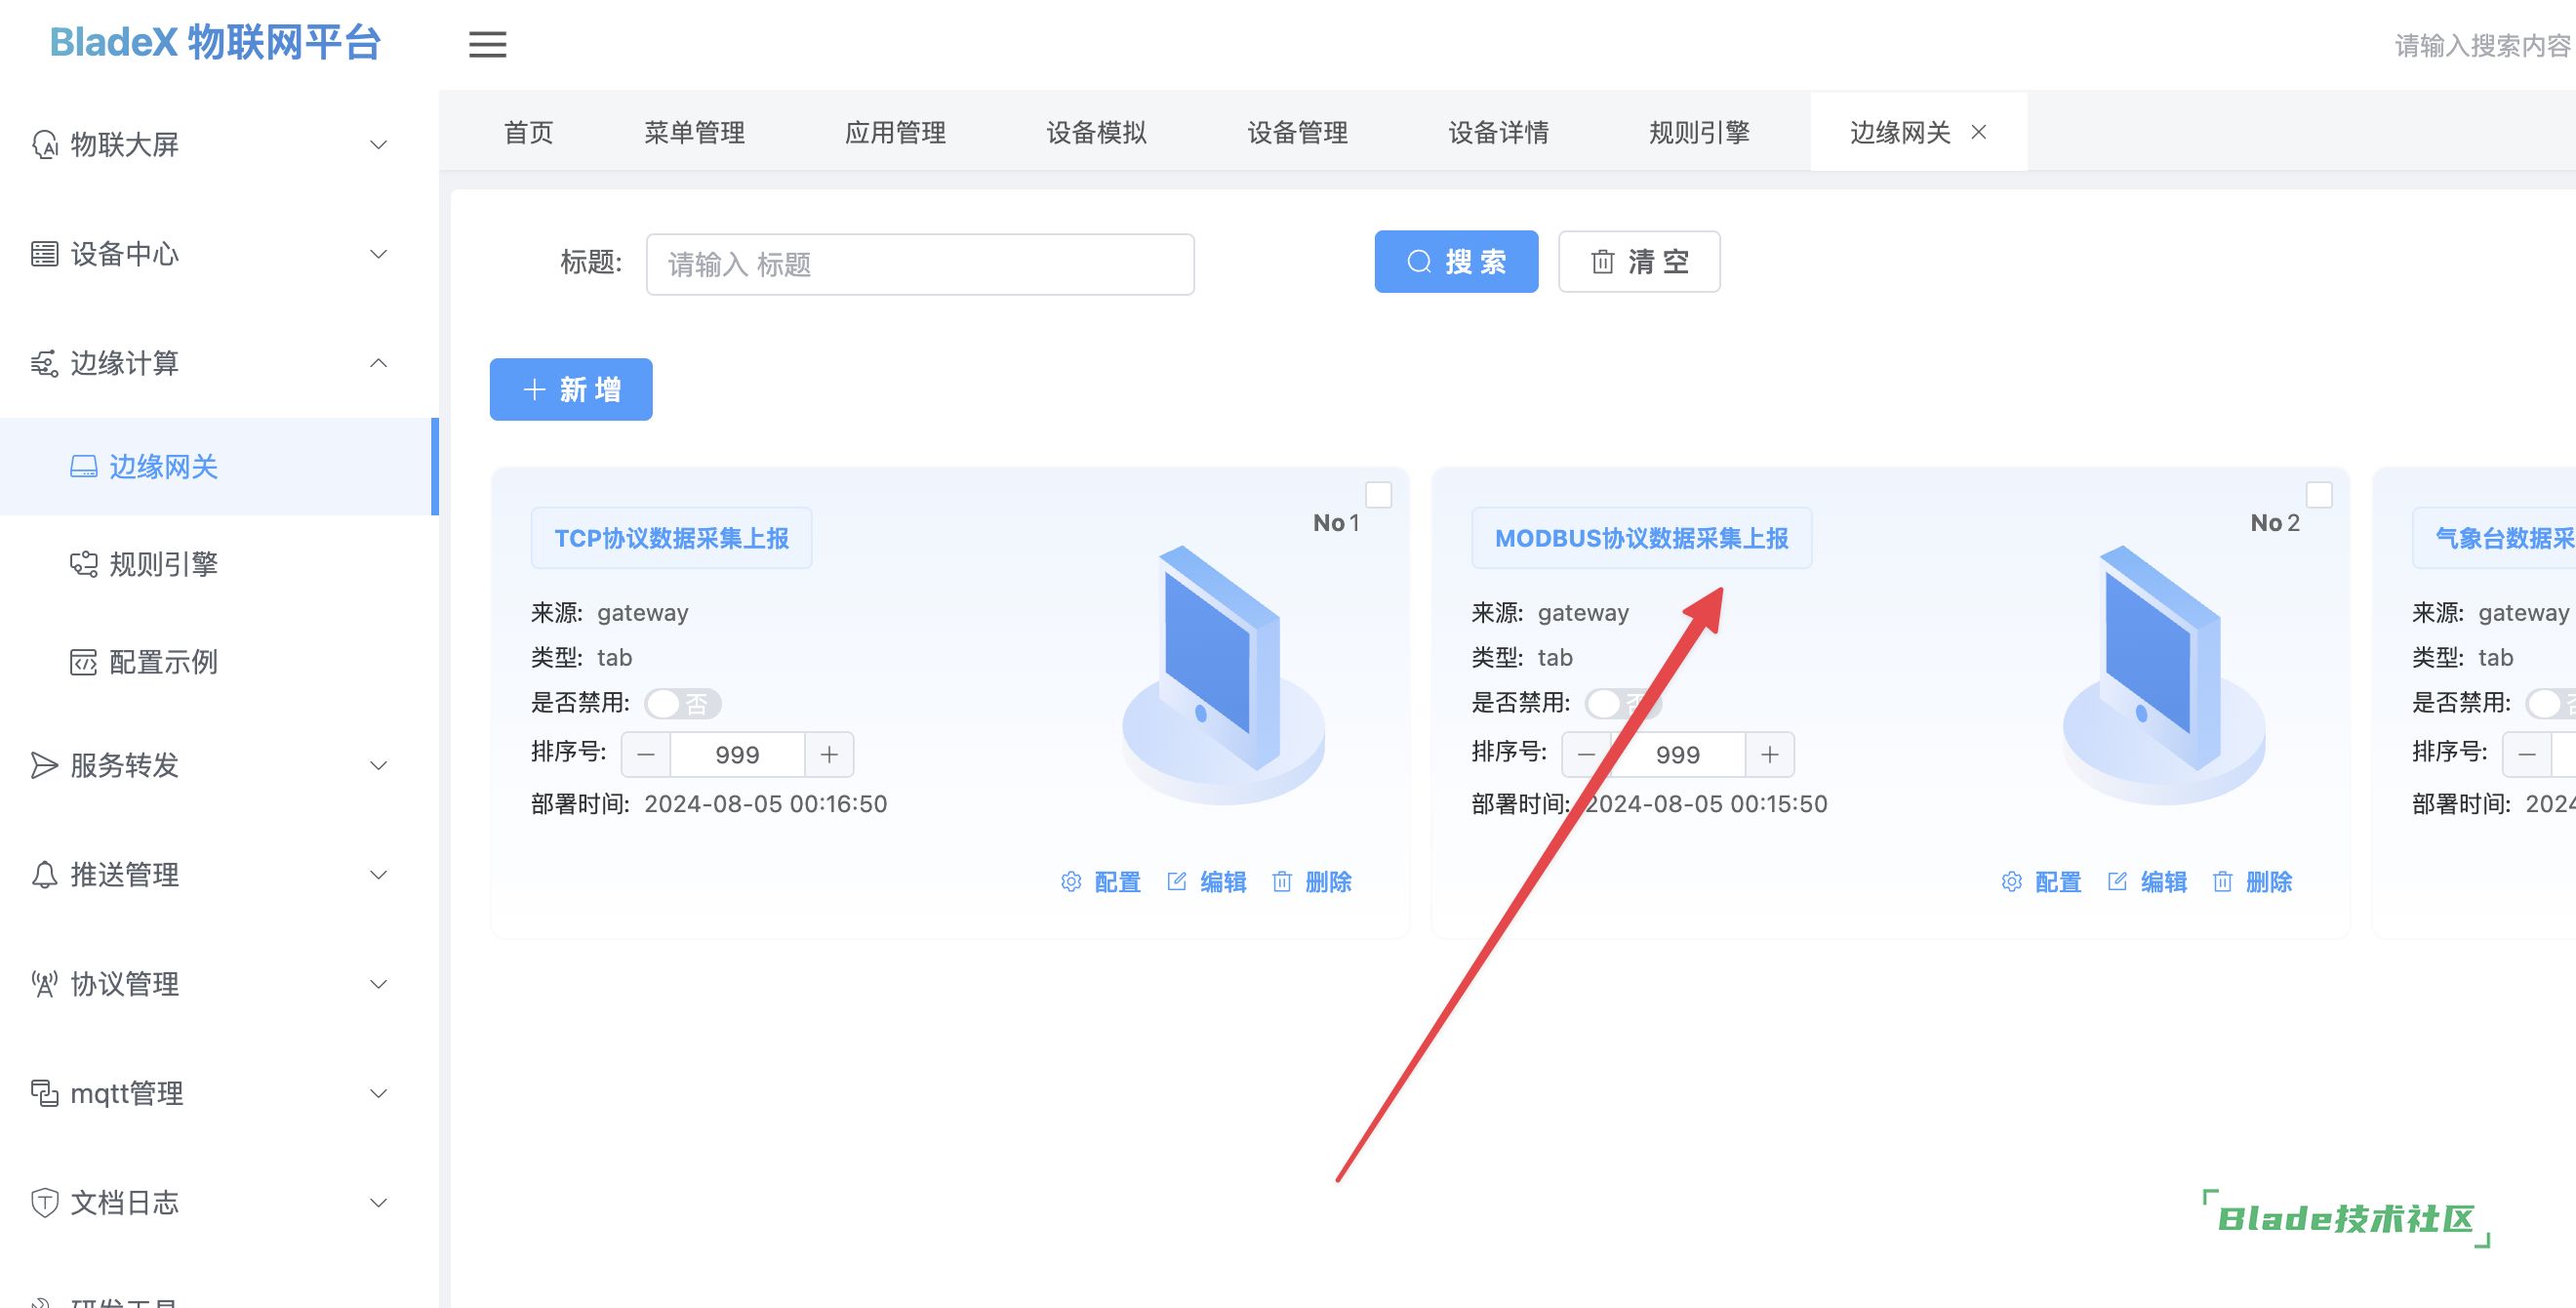The height and width of the screenshot is (1308, 2576).
Task: Check the No 1 card checkbox
Action: tap(1378, 494)
